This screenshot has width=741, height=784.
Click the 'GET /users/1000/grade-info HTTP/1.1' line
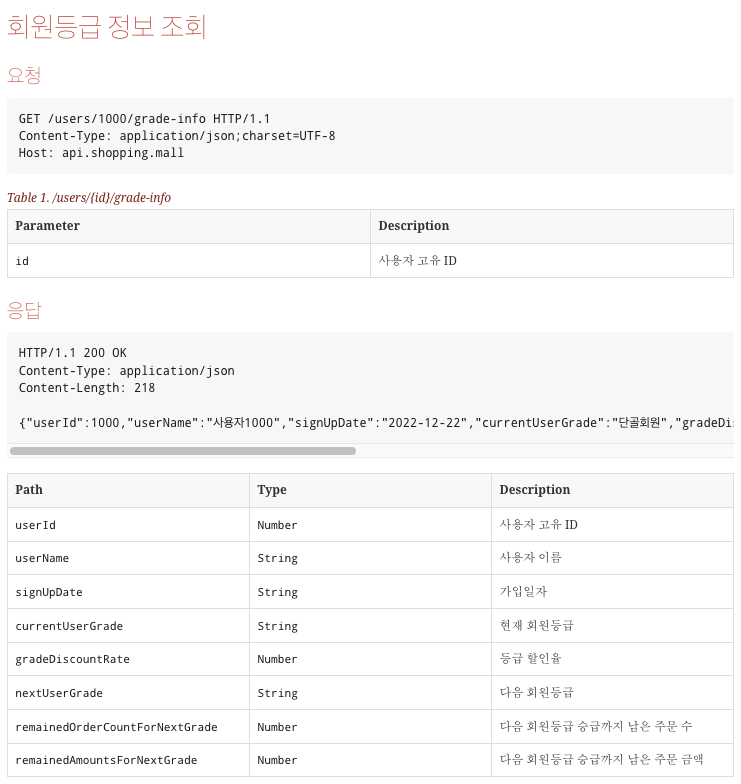[x=144, y=119]
